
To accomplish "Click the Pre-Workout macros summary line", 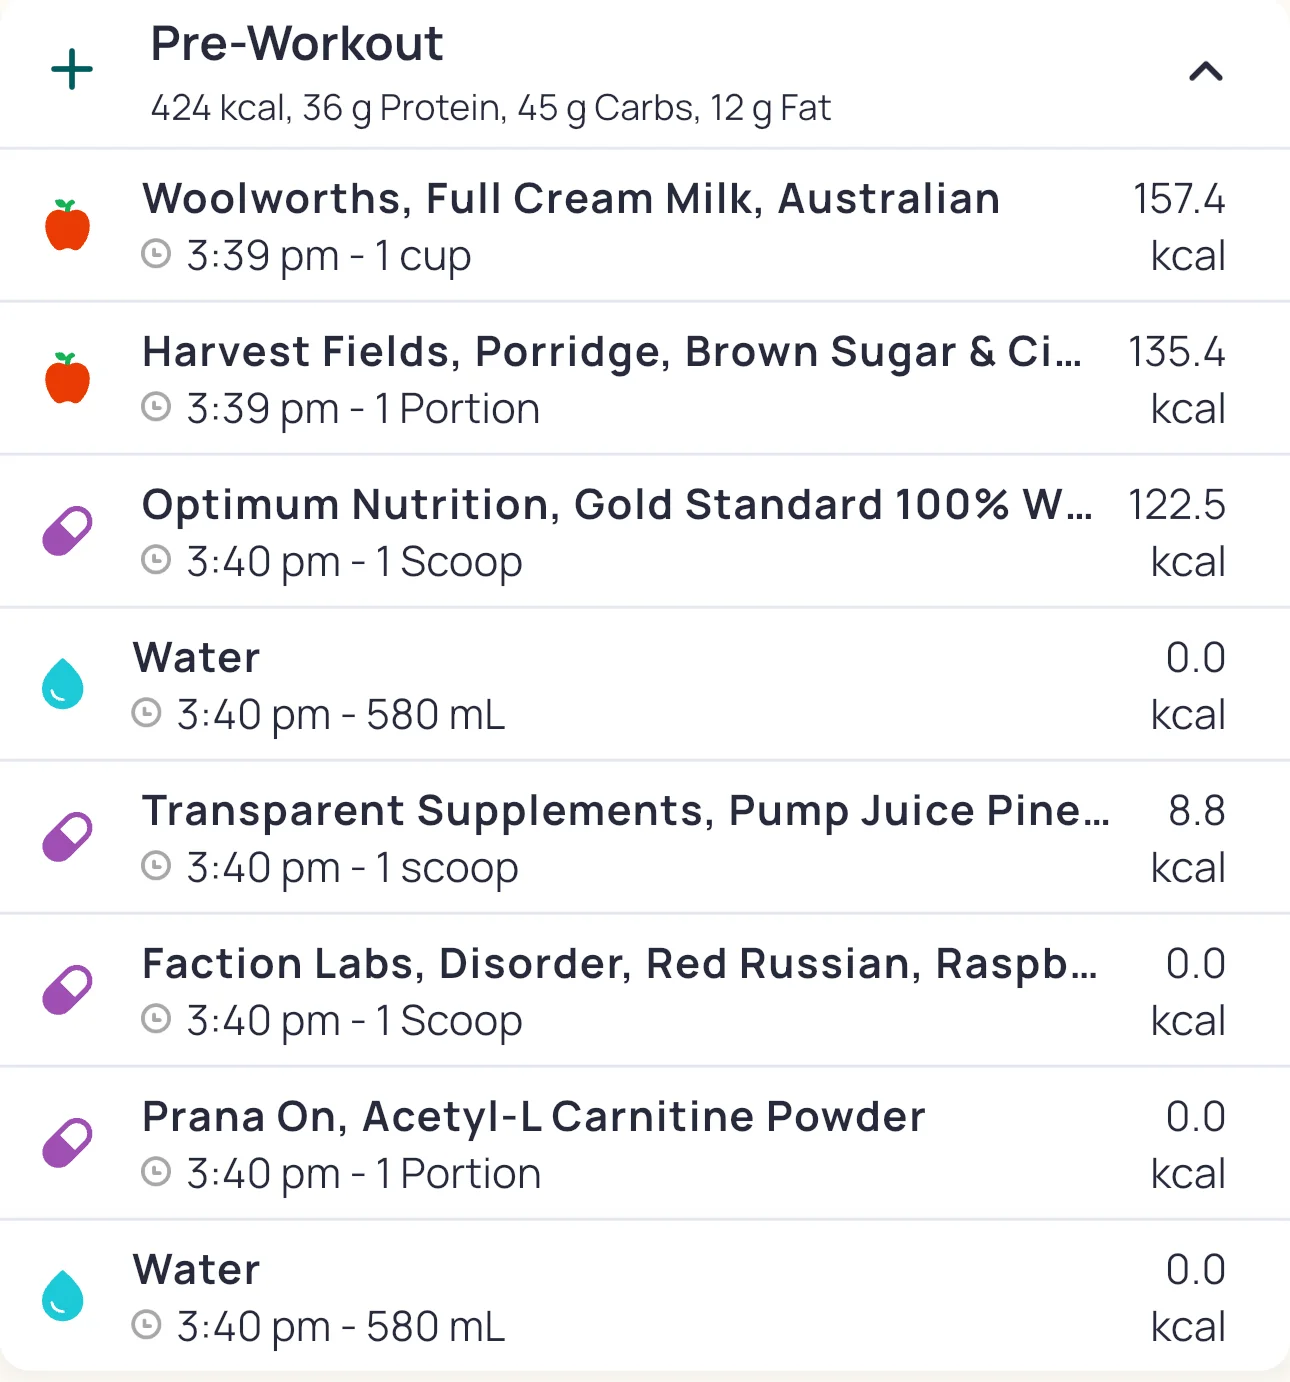I will coord(490,108).
